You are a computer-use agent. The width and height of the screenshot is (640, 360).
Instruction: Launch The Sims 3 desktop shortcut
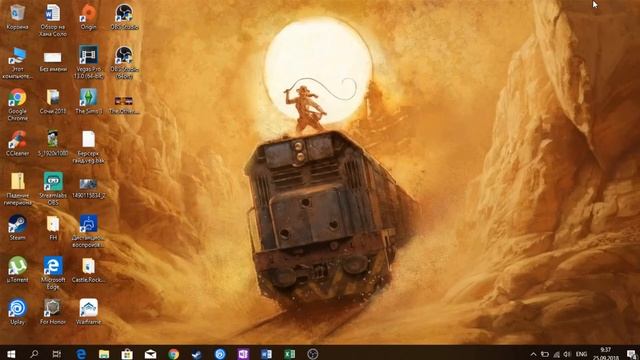[88, 101]
